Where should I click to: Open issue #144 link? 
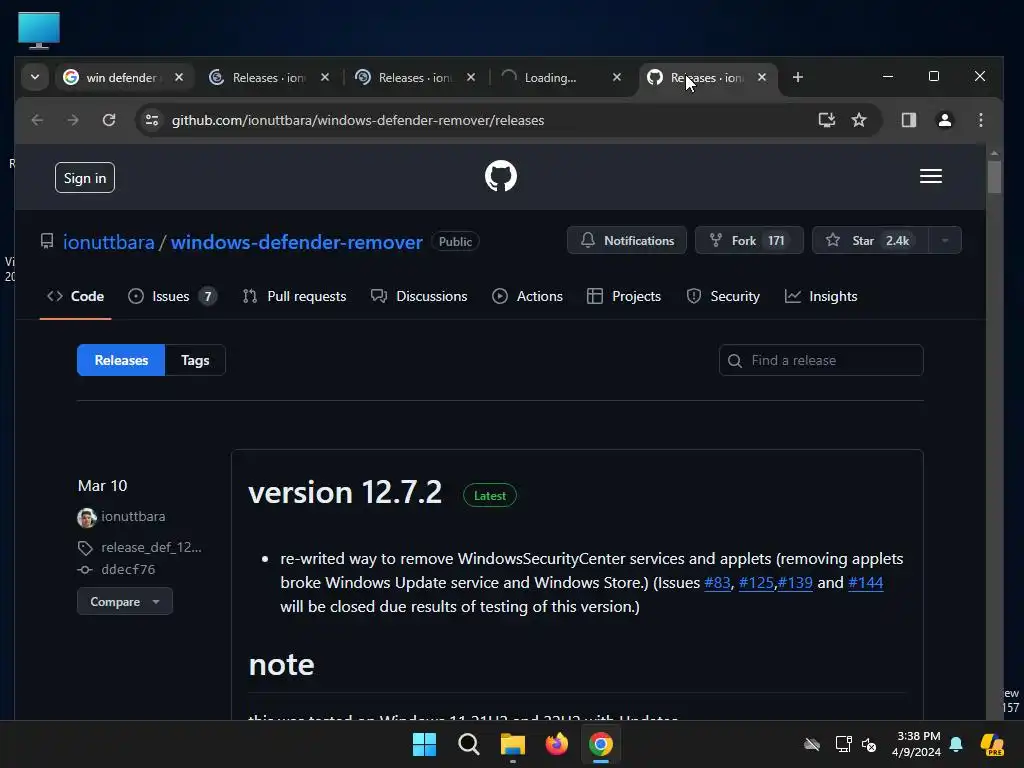(x=865, y=583)
